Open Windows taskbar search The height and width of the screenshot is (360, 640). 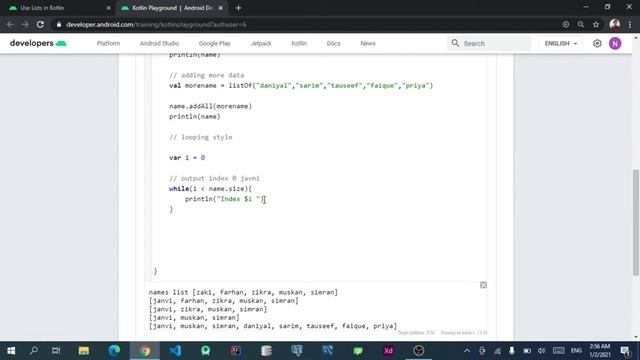[x=34, y=351]
